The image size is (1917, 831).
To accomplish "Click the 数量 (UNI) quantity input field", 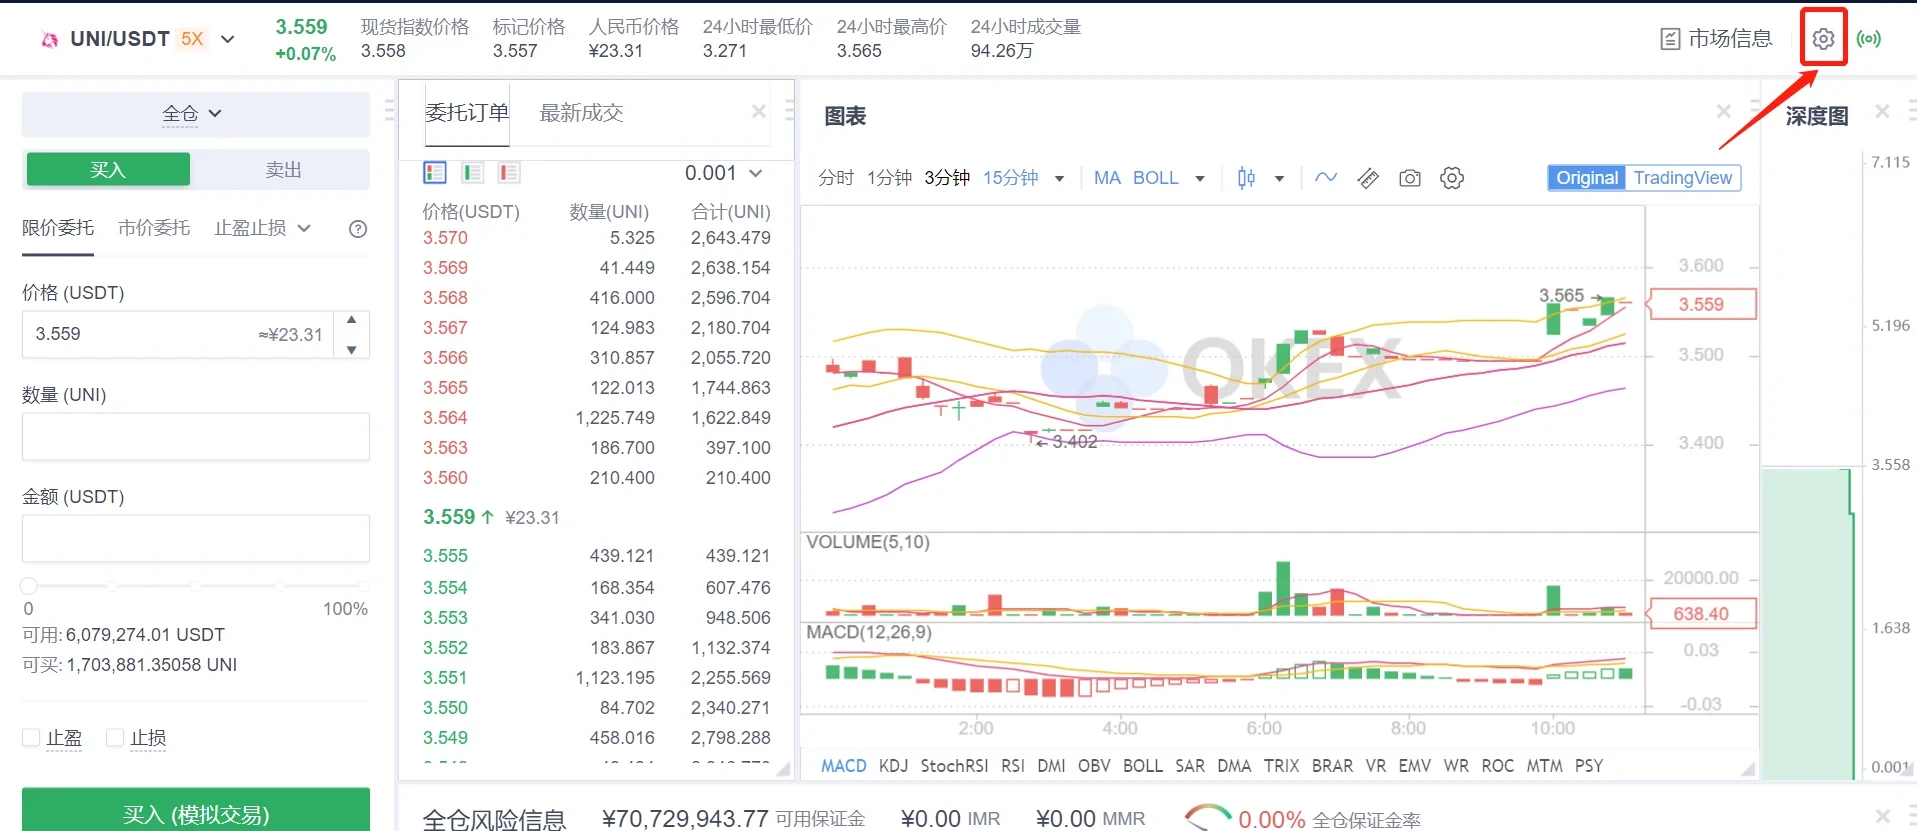I will pyautogui.click(x=196, y=436).
